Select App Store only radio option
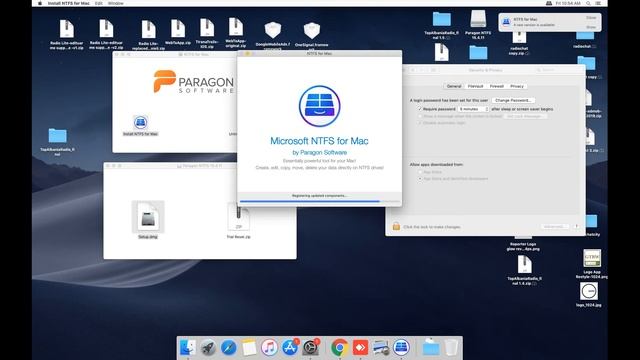This screenshot has width=640, height=360. 420,172
